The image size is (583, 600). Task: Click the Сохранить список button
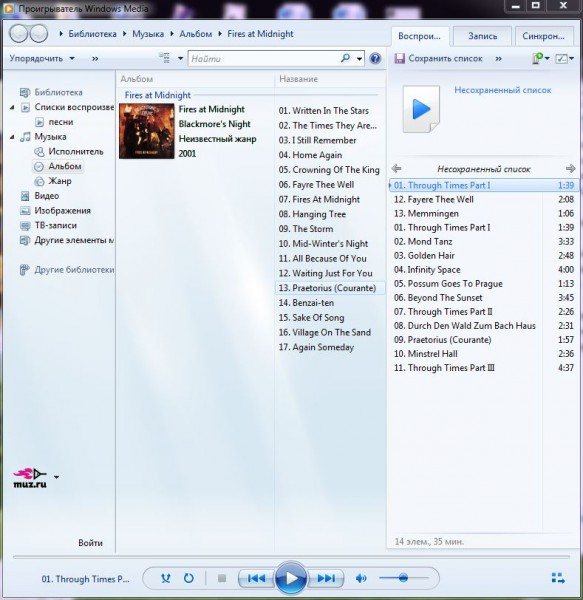point(438,59)
